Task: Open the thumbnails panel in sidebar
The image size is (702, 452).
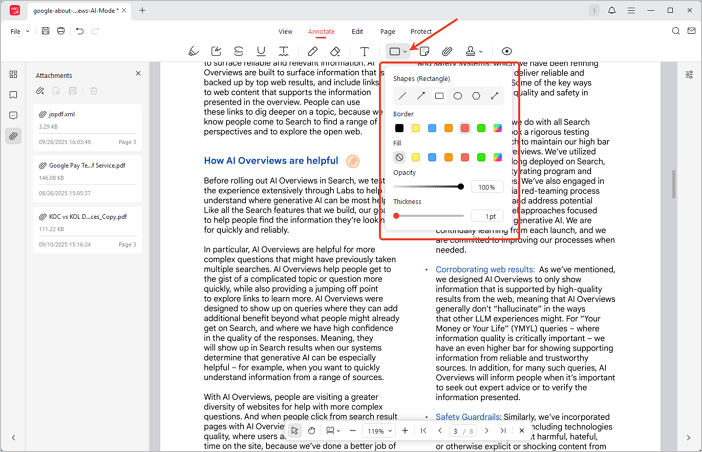Action: [13, 74]
